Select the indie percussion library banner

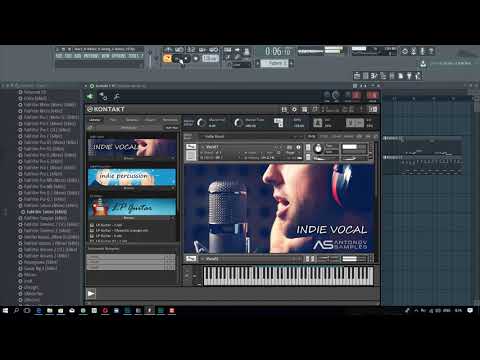(132, 177)
